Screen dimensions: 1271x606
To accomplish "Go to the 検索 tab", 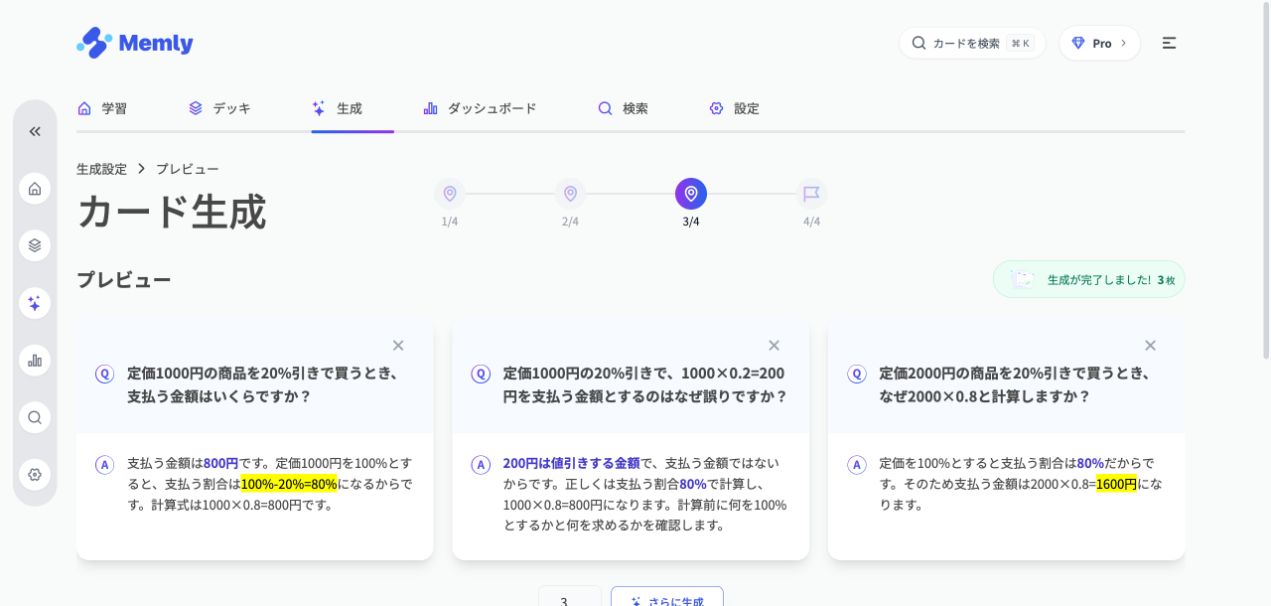I will pos(623,108).
